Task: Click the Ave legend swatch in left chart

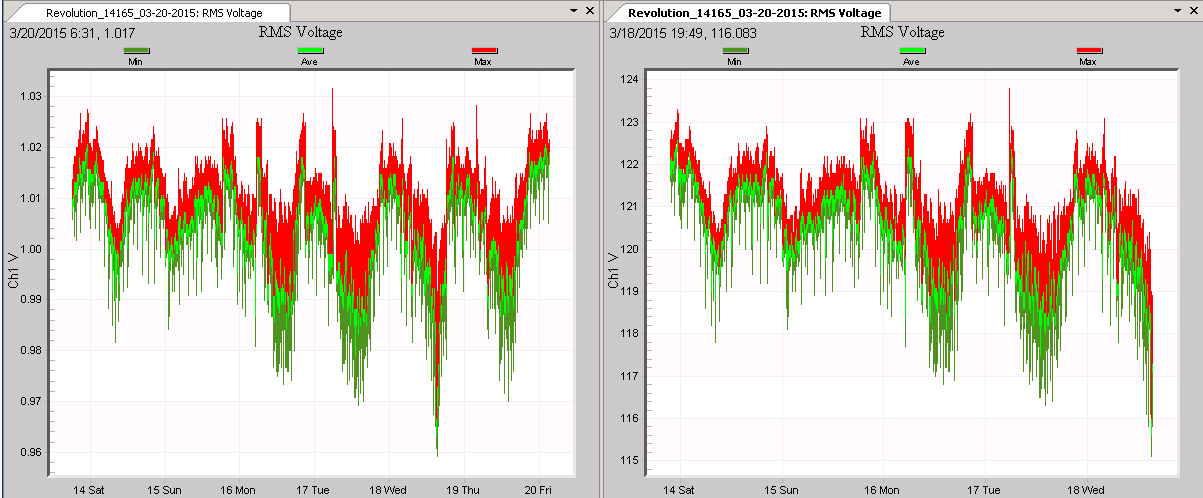Action: pos(310,50)
